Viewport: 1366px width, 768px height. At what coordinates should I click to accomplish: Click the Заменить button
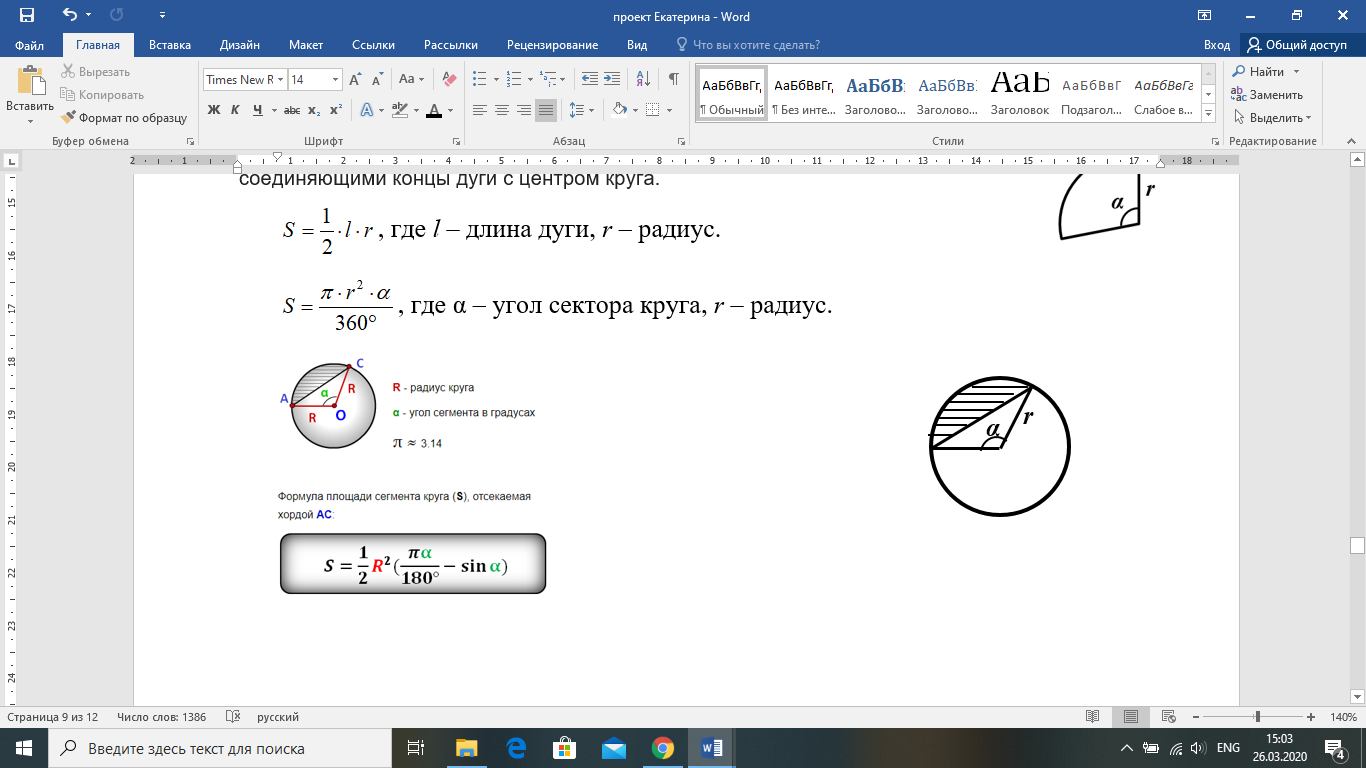[x=1267, y=95]
